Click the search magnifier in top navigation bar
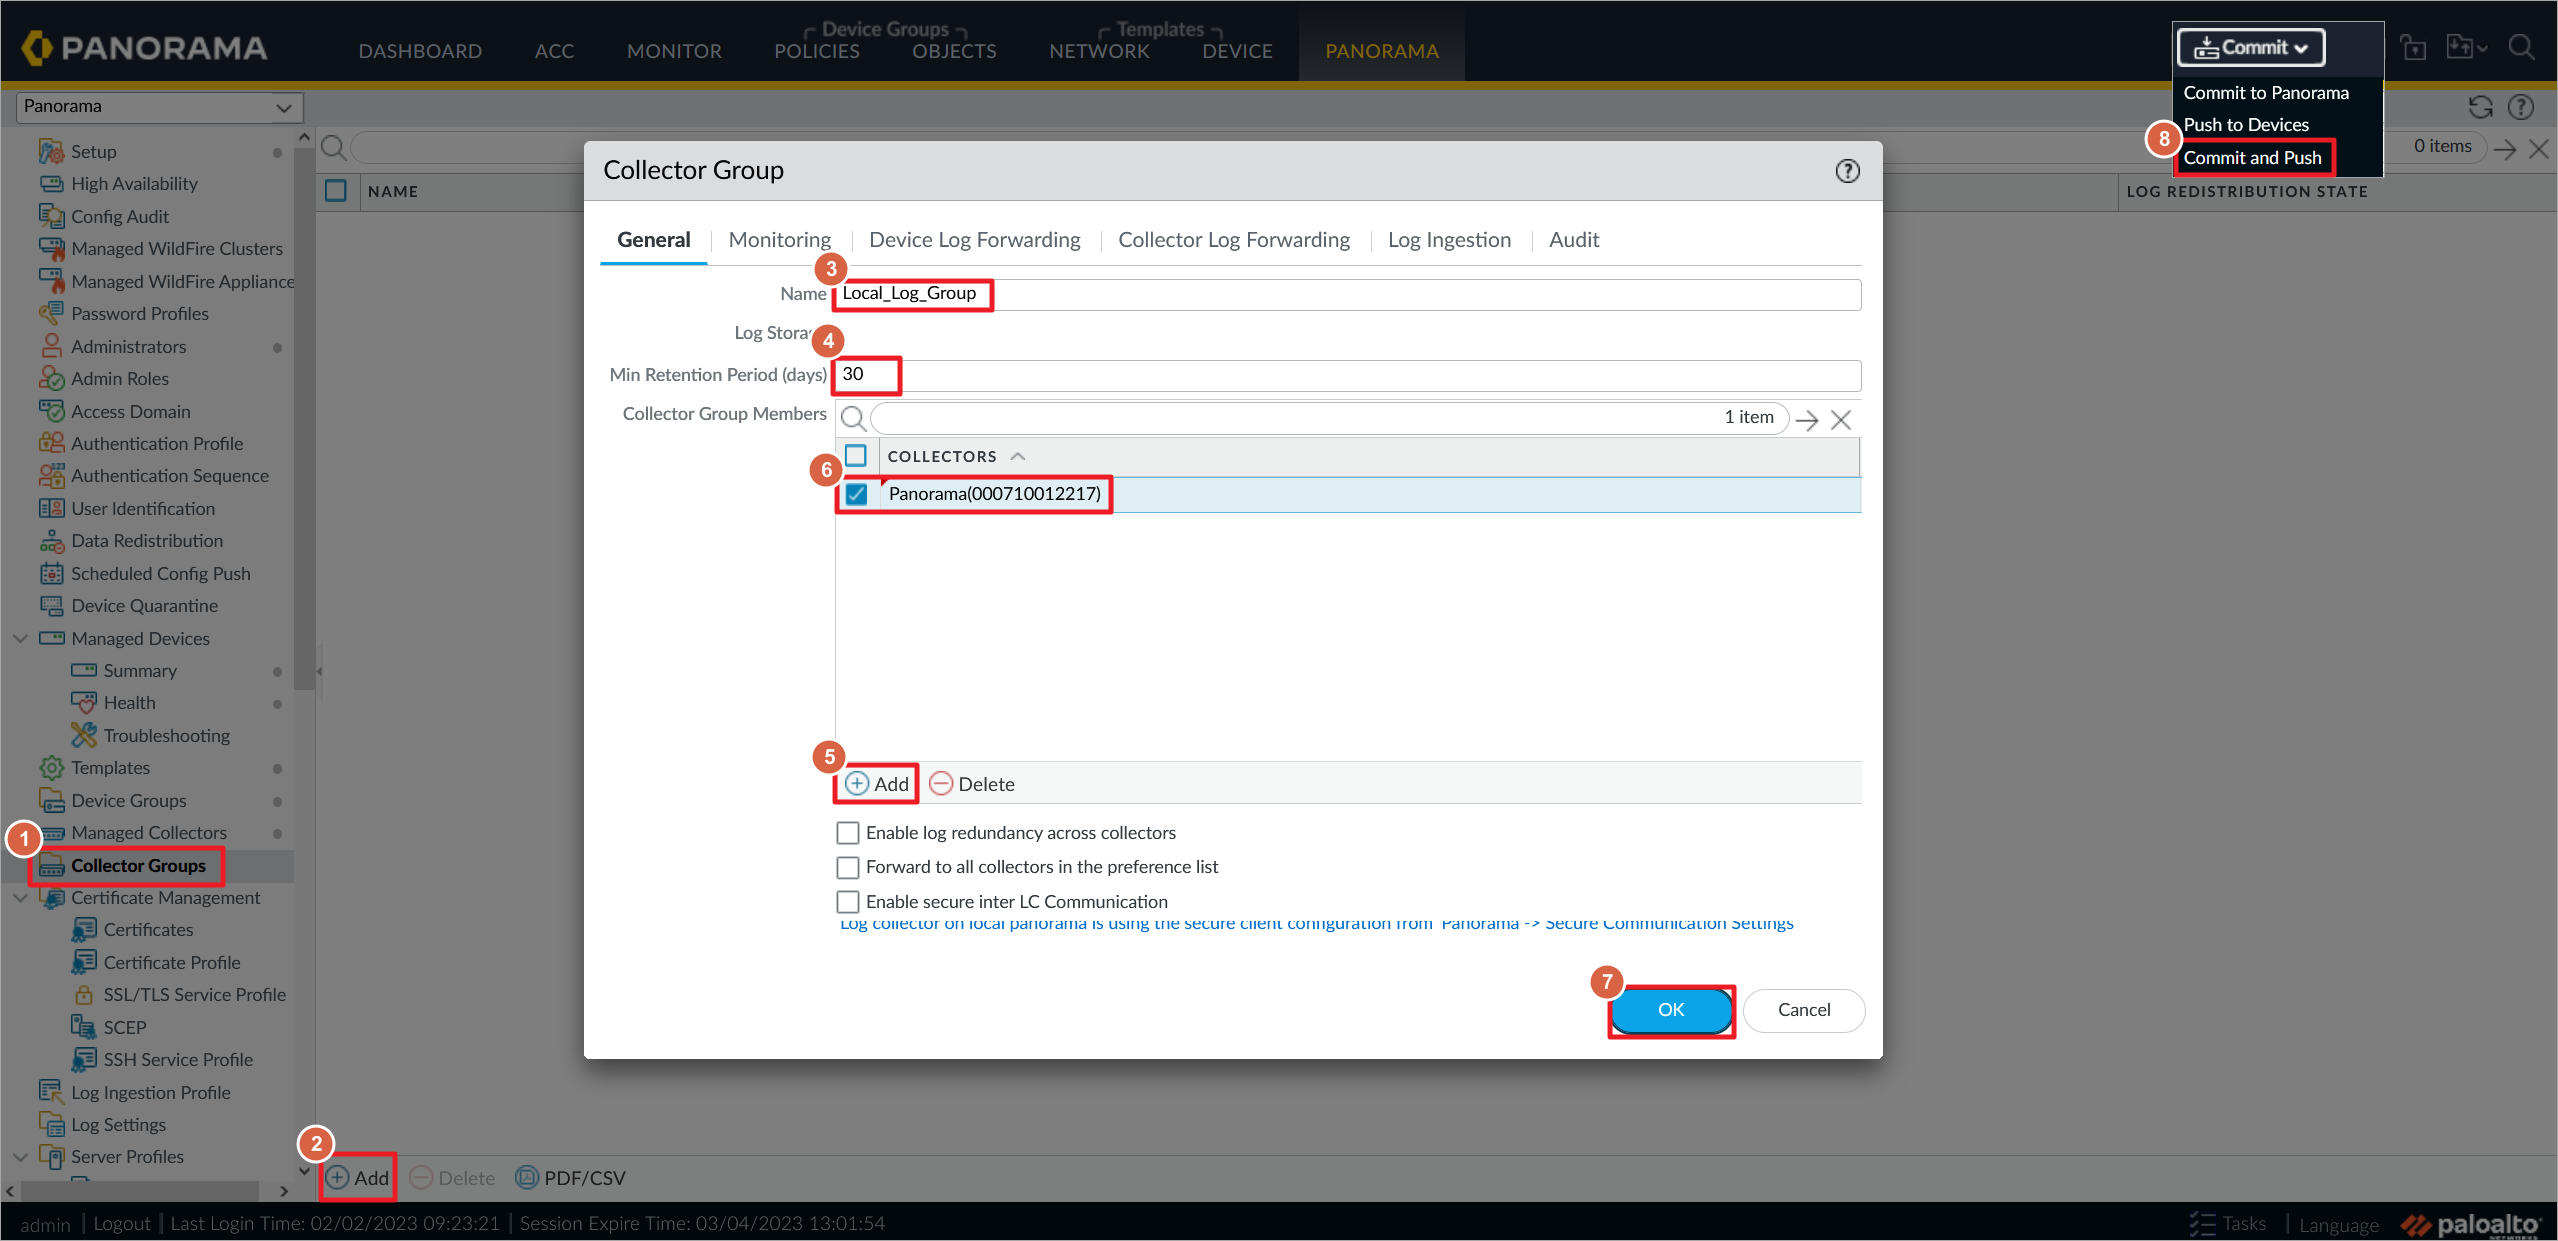This screenshot has height=1241, width=2558. [2521, 48]
